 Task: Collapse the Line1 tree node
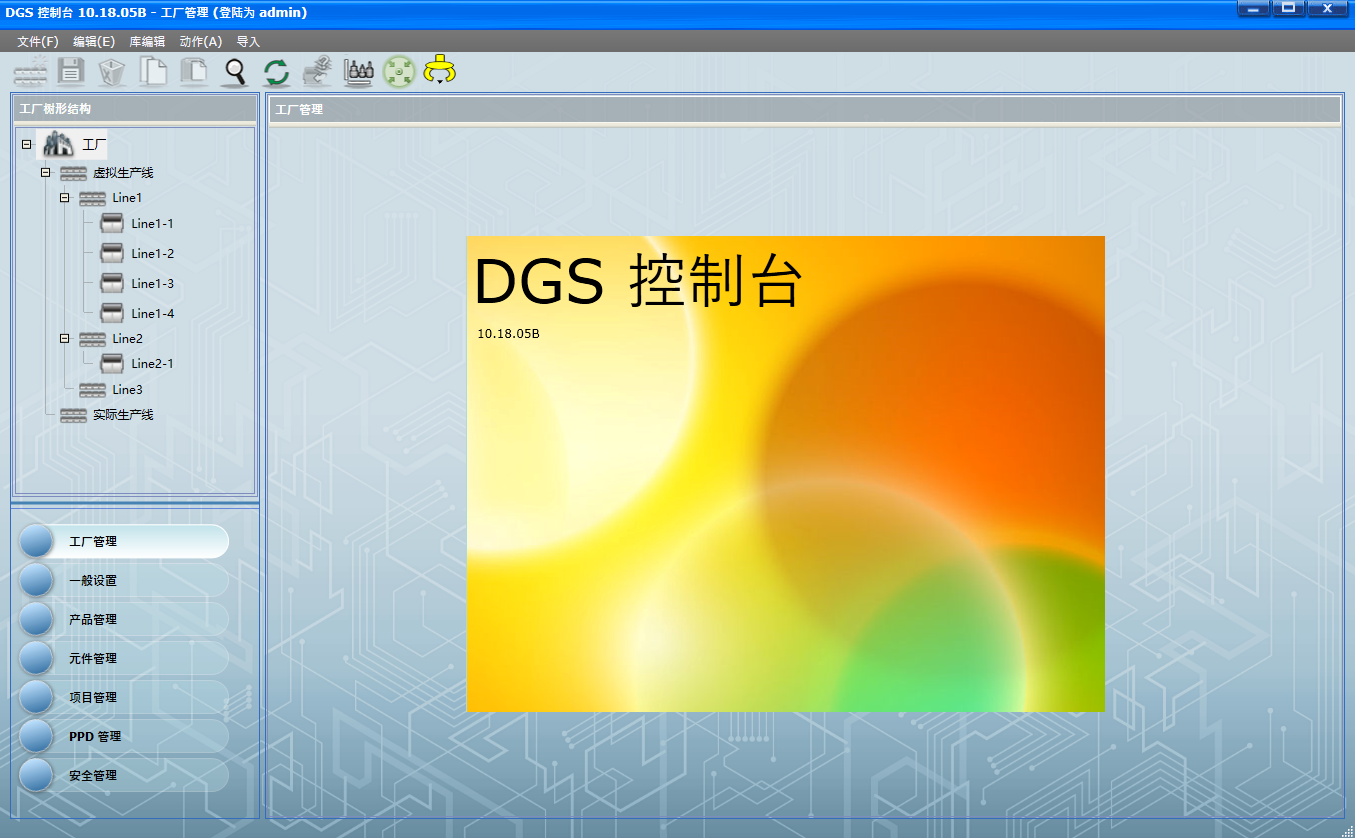coord(64,198)
